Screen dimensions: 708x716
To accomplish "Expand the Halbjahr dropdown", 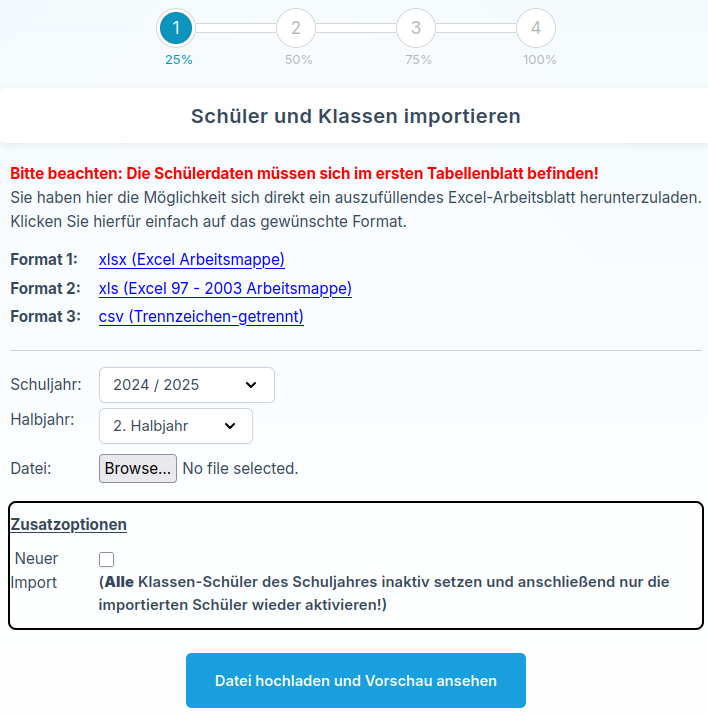I will coord(175,426).
